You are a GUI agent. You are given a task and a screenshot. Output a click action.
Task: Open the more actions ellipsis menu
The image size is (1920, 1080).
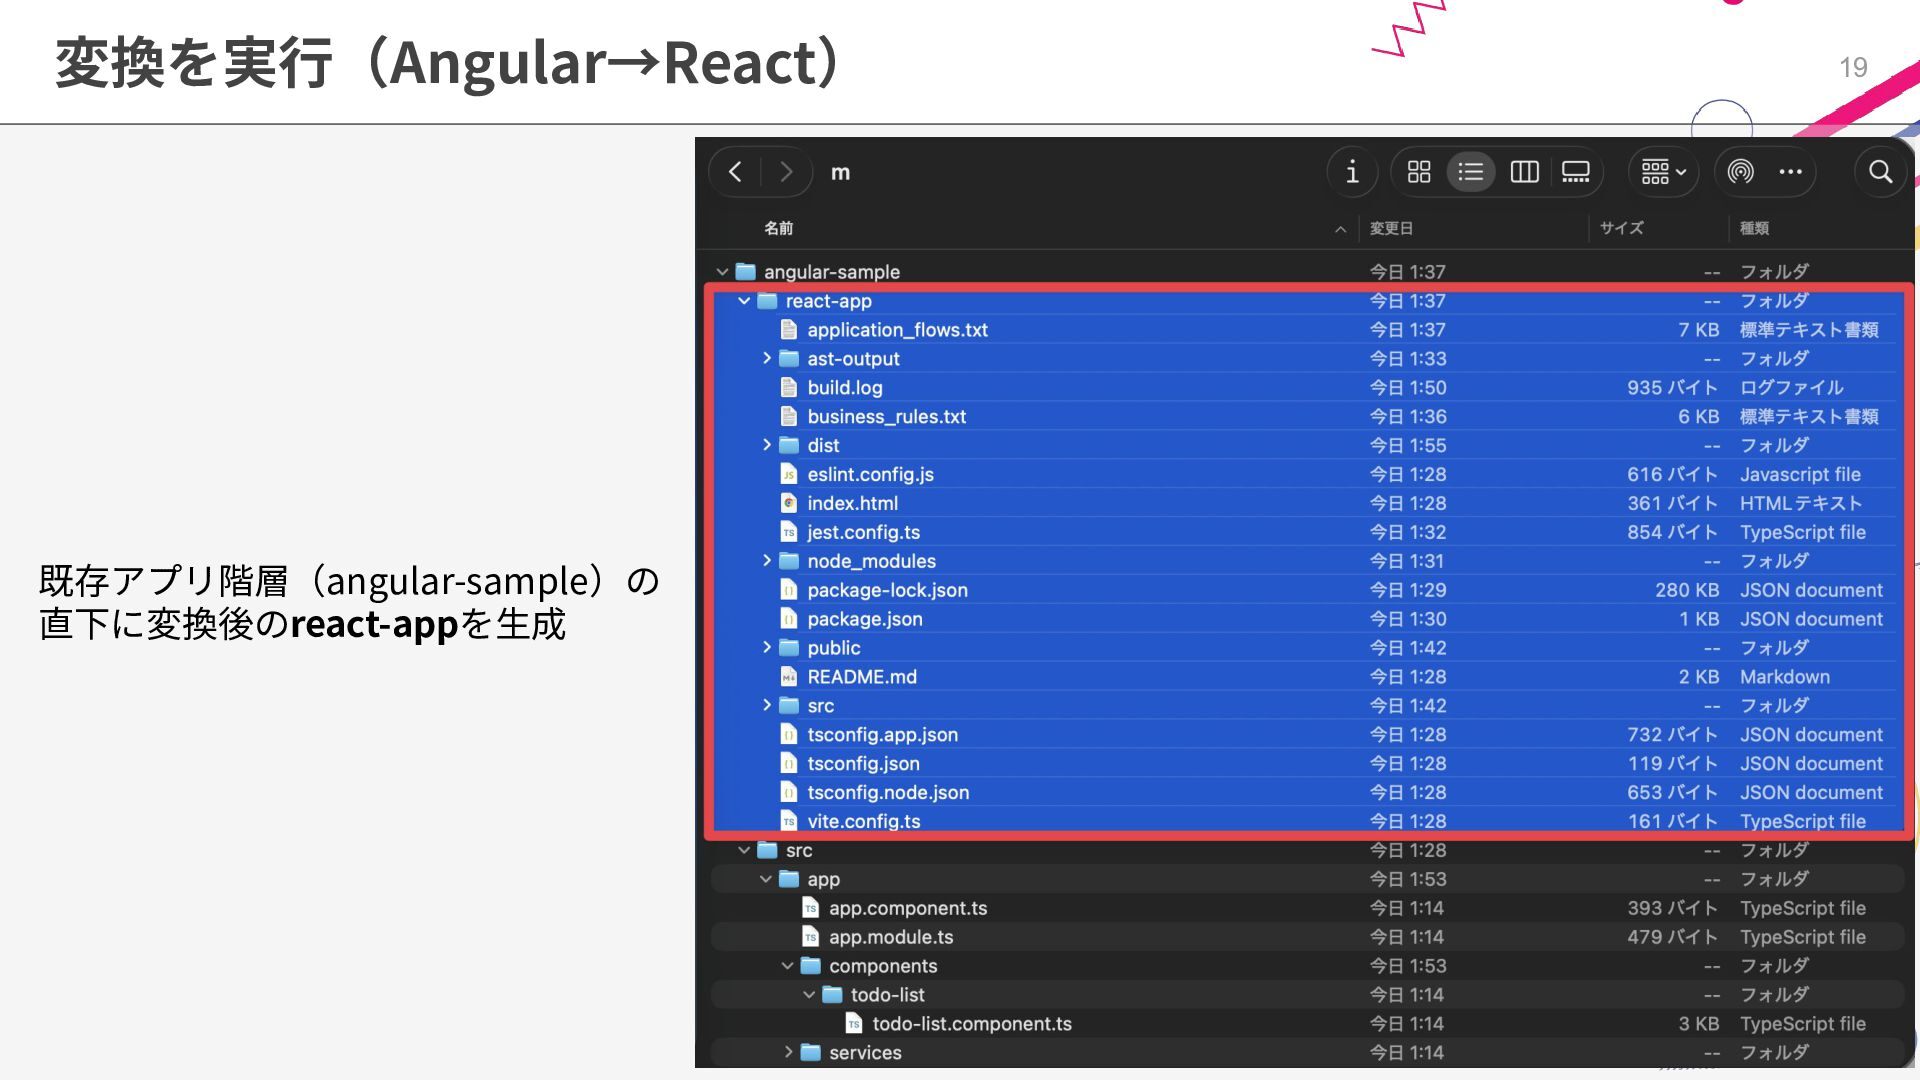pyautogui.click(x=1790, y=172)
